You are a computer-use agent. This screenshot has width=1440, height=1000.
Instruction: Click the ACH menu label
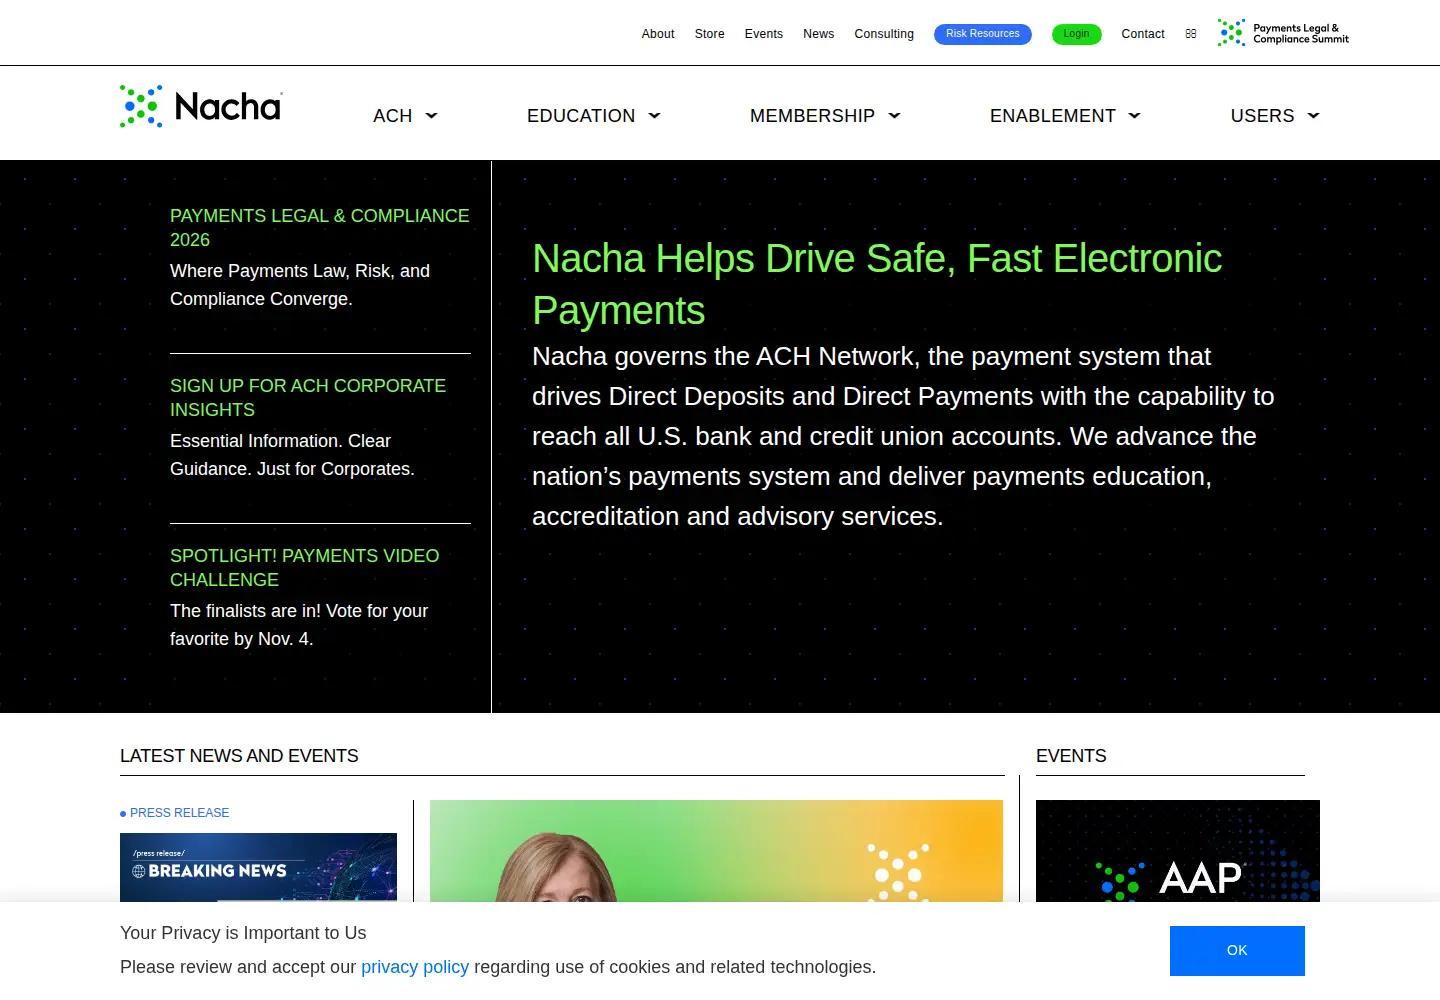pos(393,116)
